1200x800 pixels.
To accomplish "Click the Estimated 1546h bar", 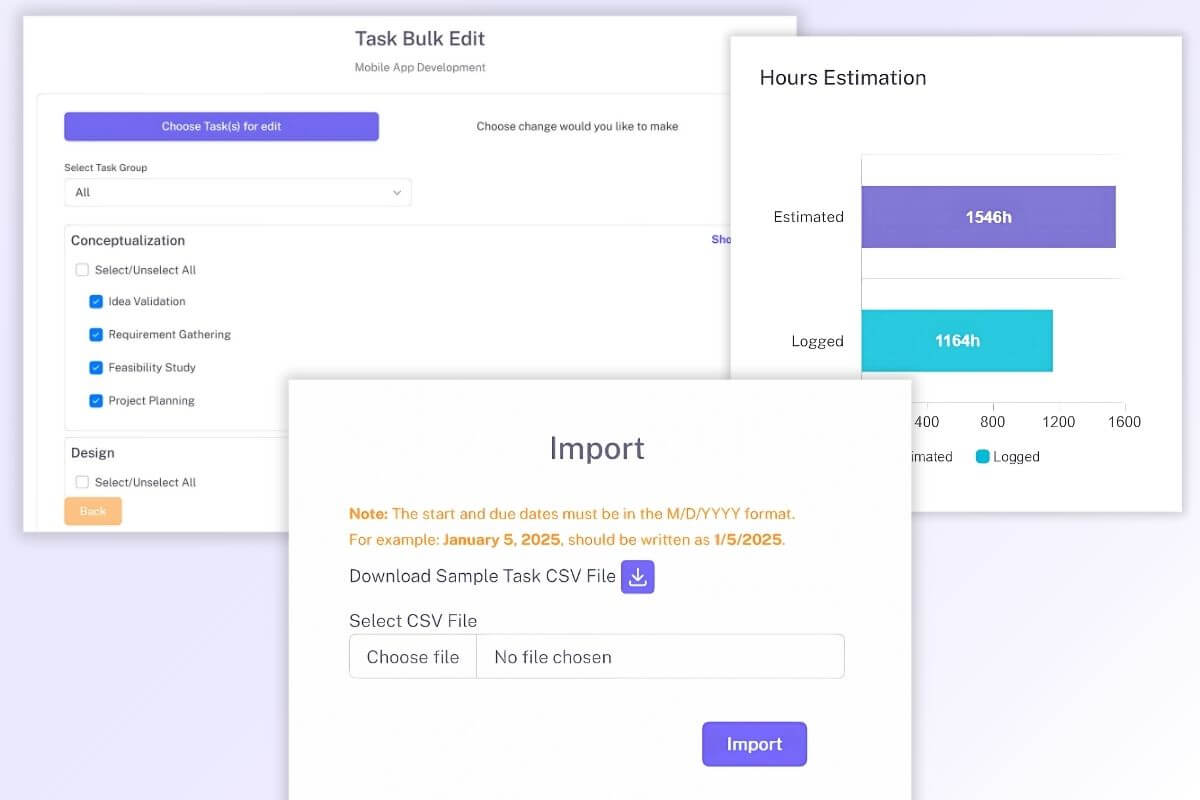I will 987,217.
